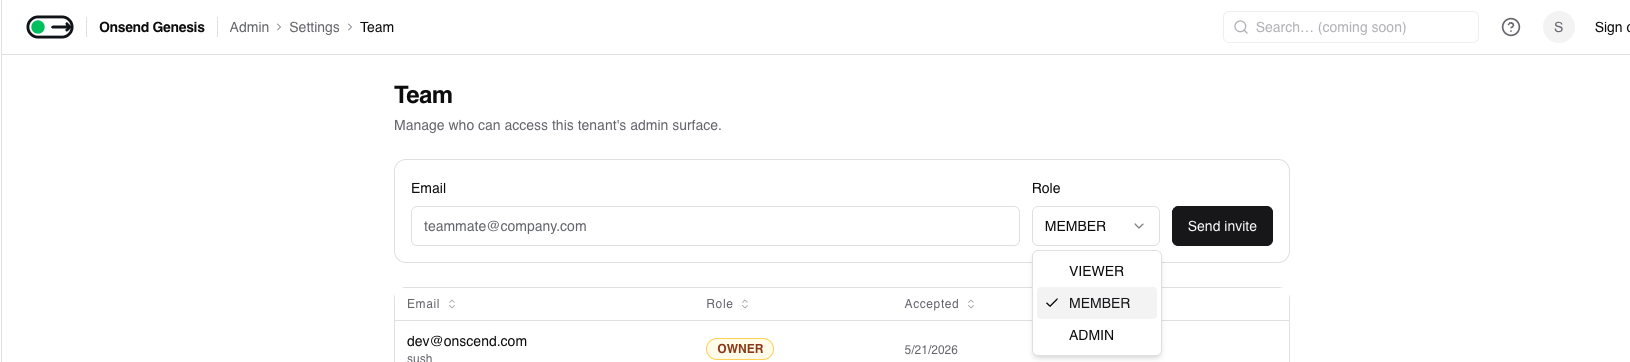Focus the teammate email input field
The width and height of the screenshot is (1630, 362).
[715, 226]
